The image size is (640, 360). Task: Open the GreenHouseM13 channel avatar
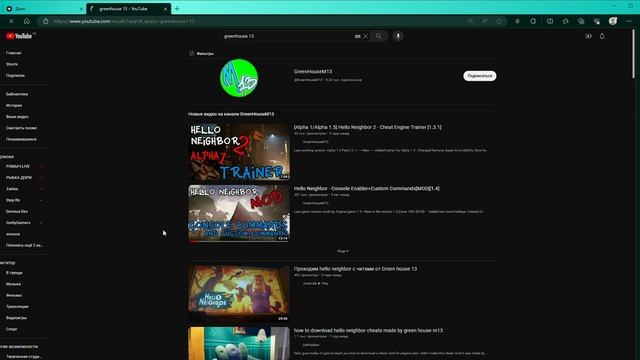pos(239,78)
